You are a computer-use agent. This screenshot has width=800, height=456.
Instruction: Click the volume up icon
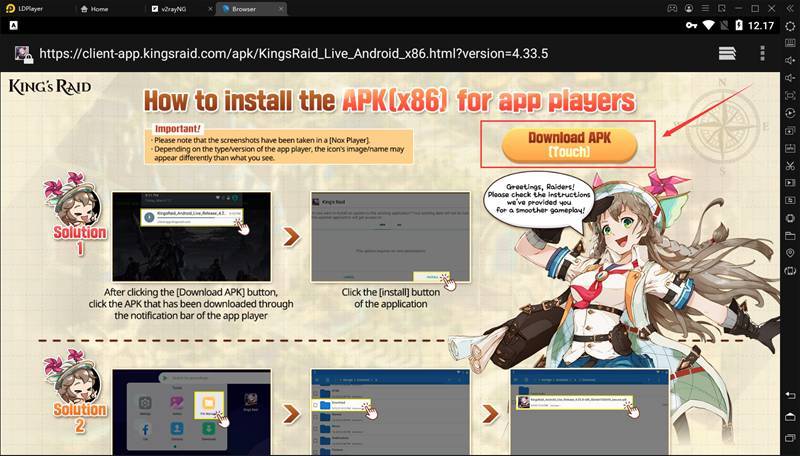790,60
